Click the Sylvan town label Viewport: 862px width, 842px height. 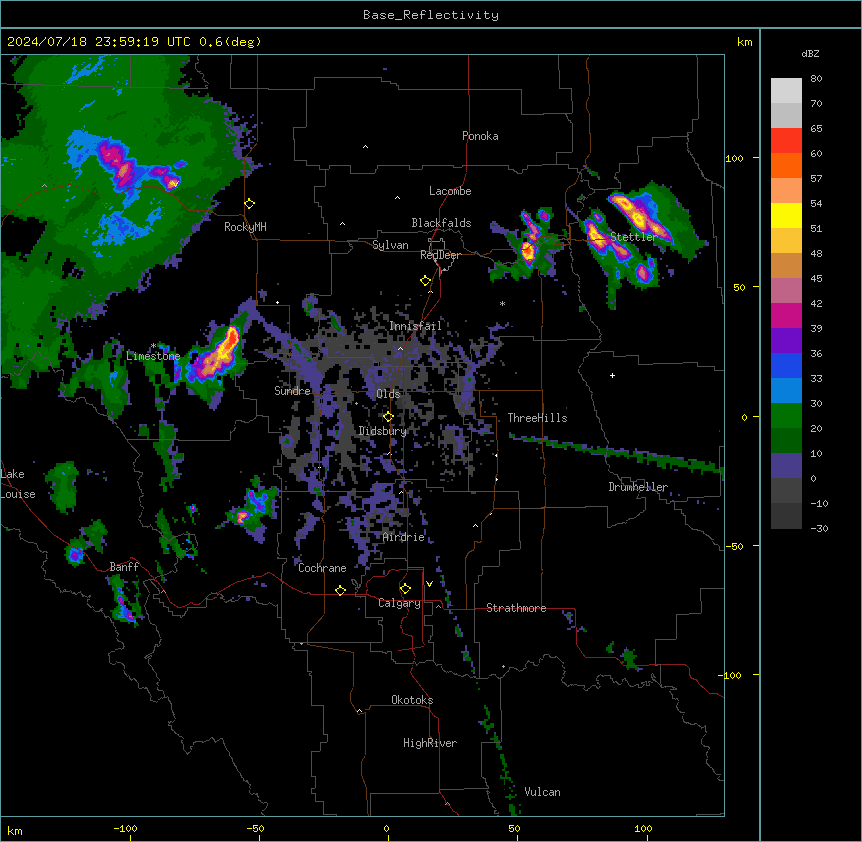[390, 245]
